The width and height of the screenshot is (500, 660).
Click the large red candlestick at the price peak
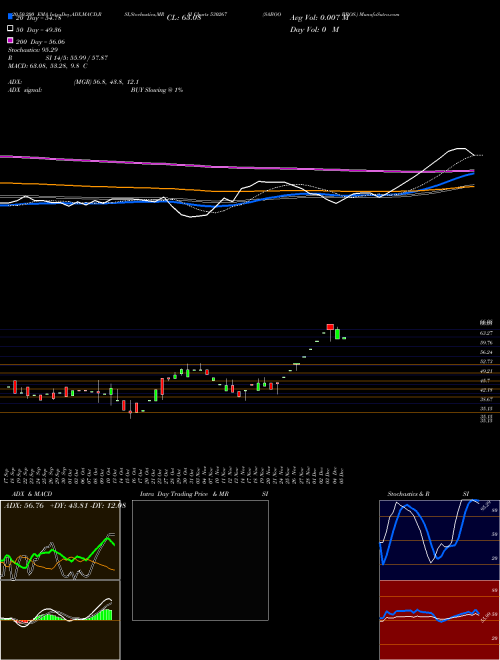click(330, 327)
